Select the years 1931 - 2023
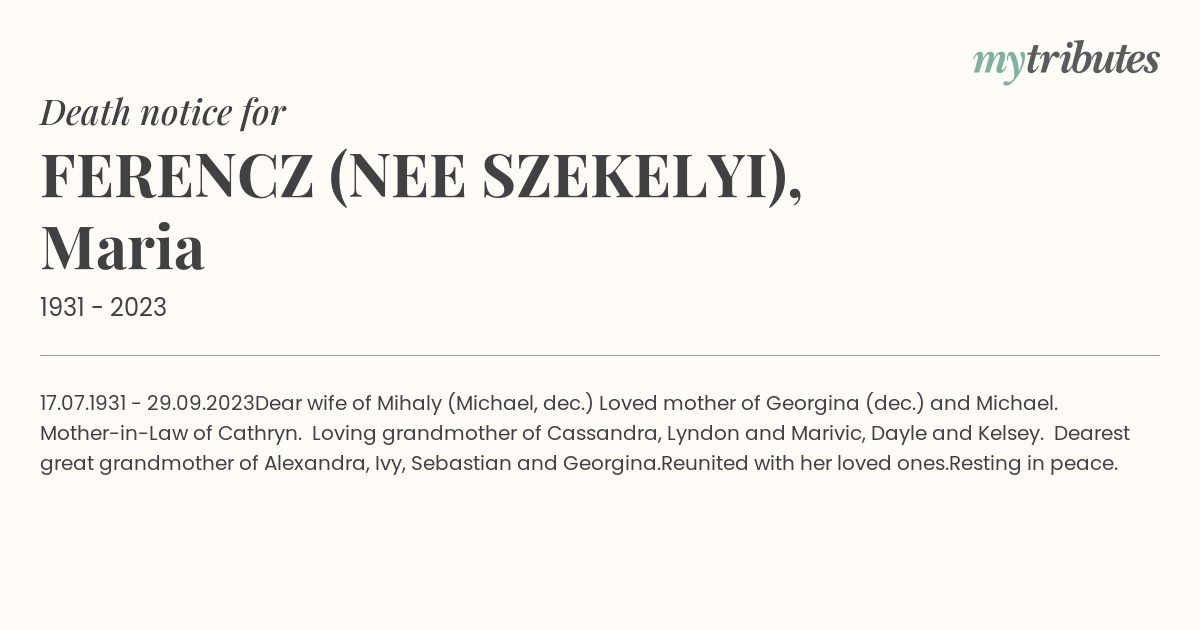Screen dimensions: 1200x630 pyautogui.click(x=103, y=307)
